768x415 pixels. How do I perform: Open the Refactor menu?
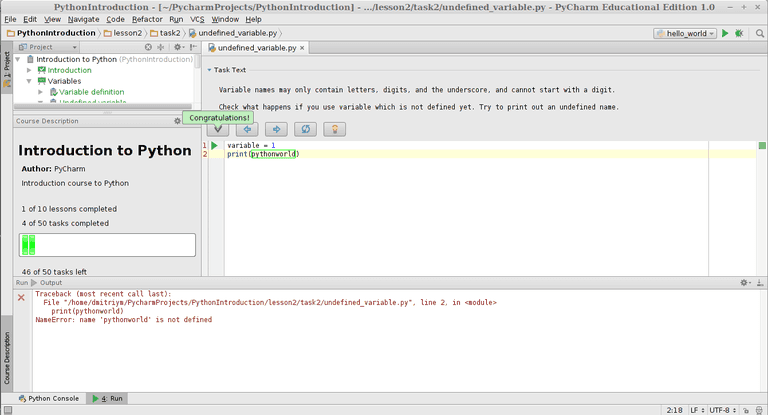pyautogui.click(x=147, y=19)
